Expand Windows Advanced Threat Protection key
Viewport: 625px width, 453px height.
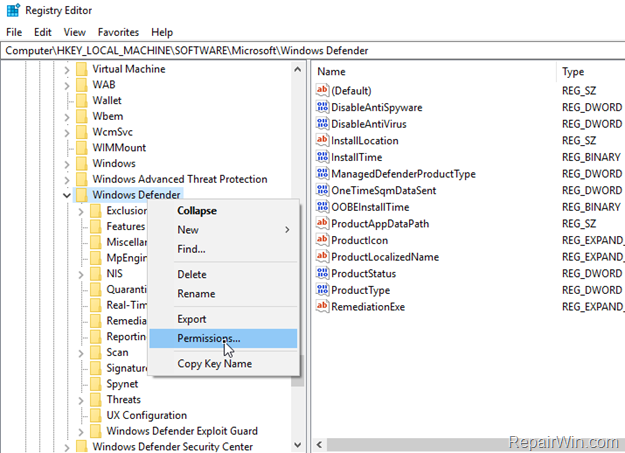[67, 180]
